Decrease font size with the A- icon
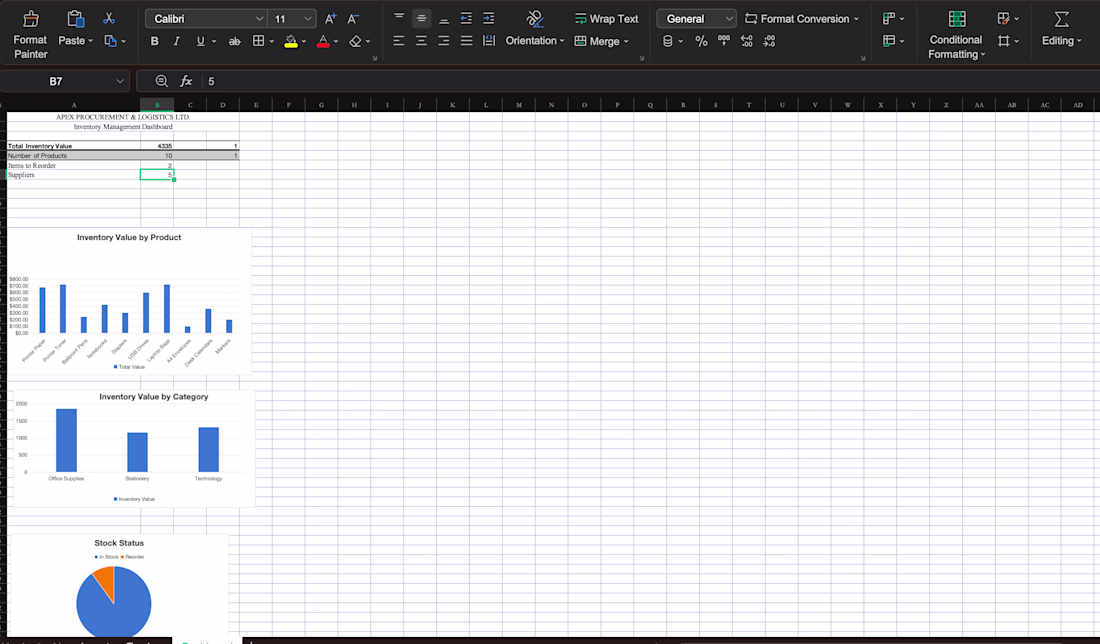1100x644 pixels. tap(354, 19)
